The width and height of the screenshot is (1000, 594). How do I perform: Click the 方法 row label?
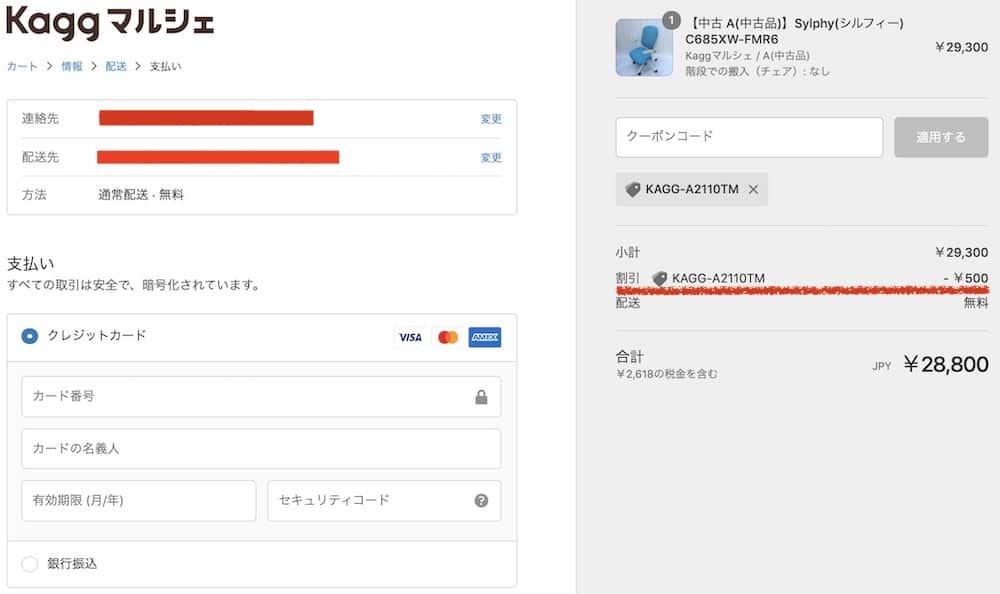[x=34, y=195]
